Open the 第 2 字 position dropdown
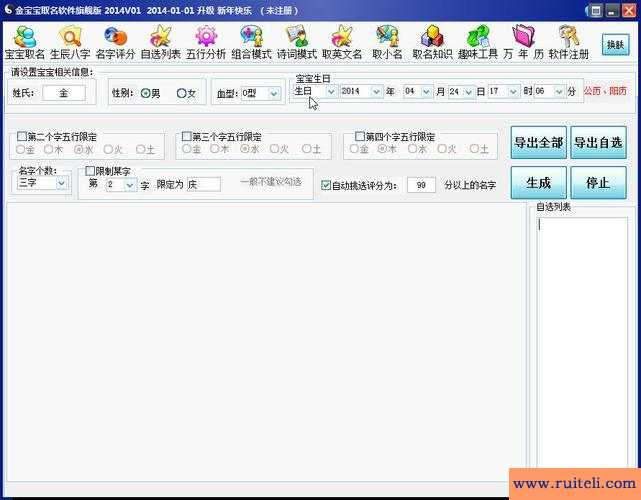Image resolution: width=641 pixels, height=500 pixels. click(130, 185)
